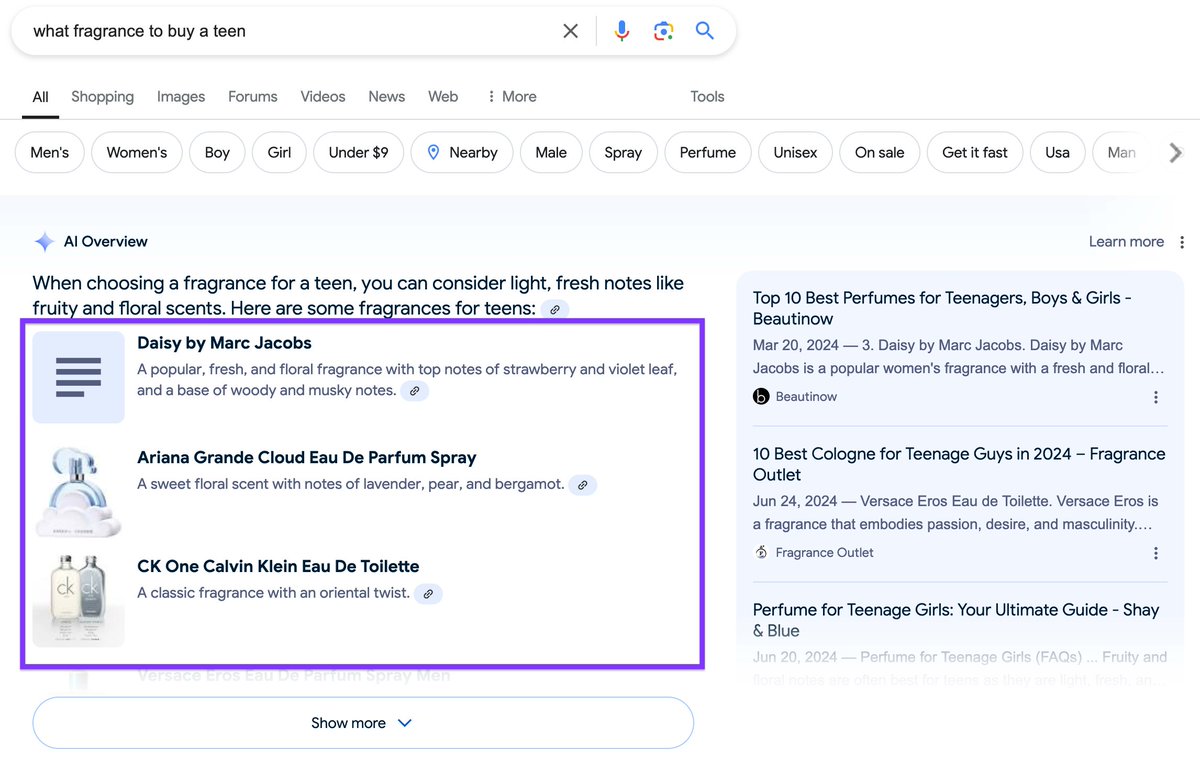Apply the Spray filter chip
The width and height of the screenshot is (1200, 761).
point(623,153)
